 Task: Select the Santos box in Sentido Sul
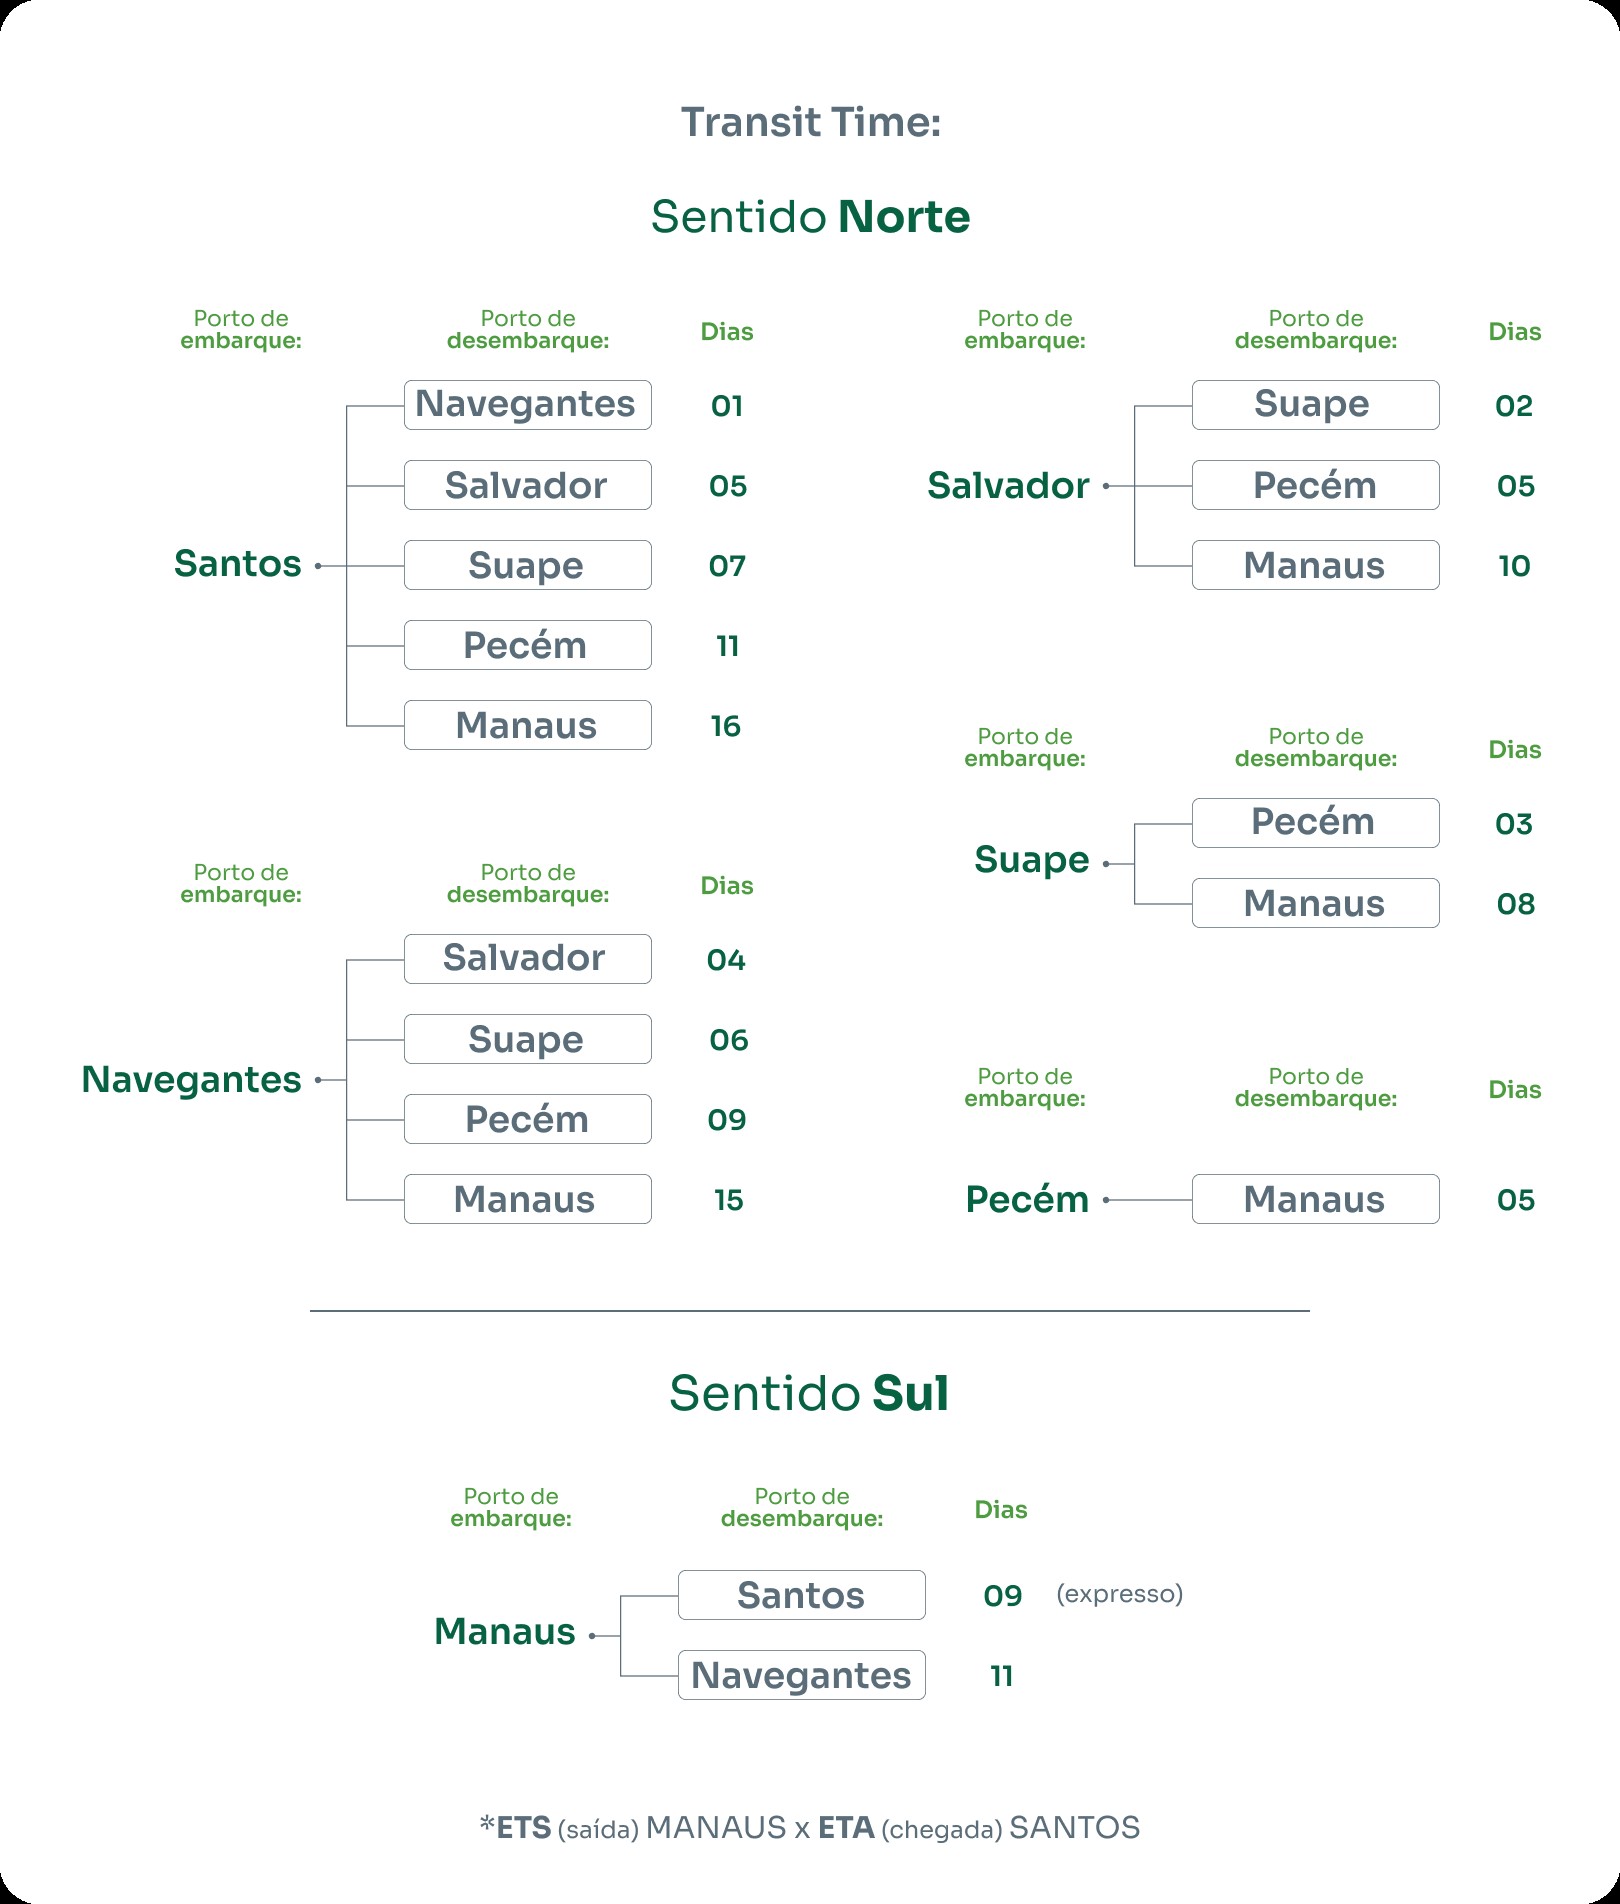pos(802,1595)
